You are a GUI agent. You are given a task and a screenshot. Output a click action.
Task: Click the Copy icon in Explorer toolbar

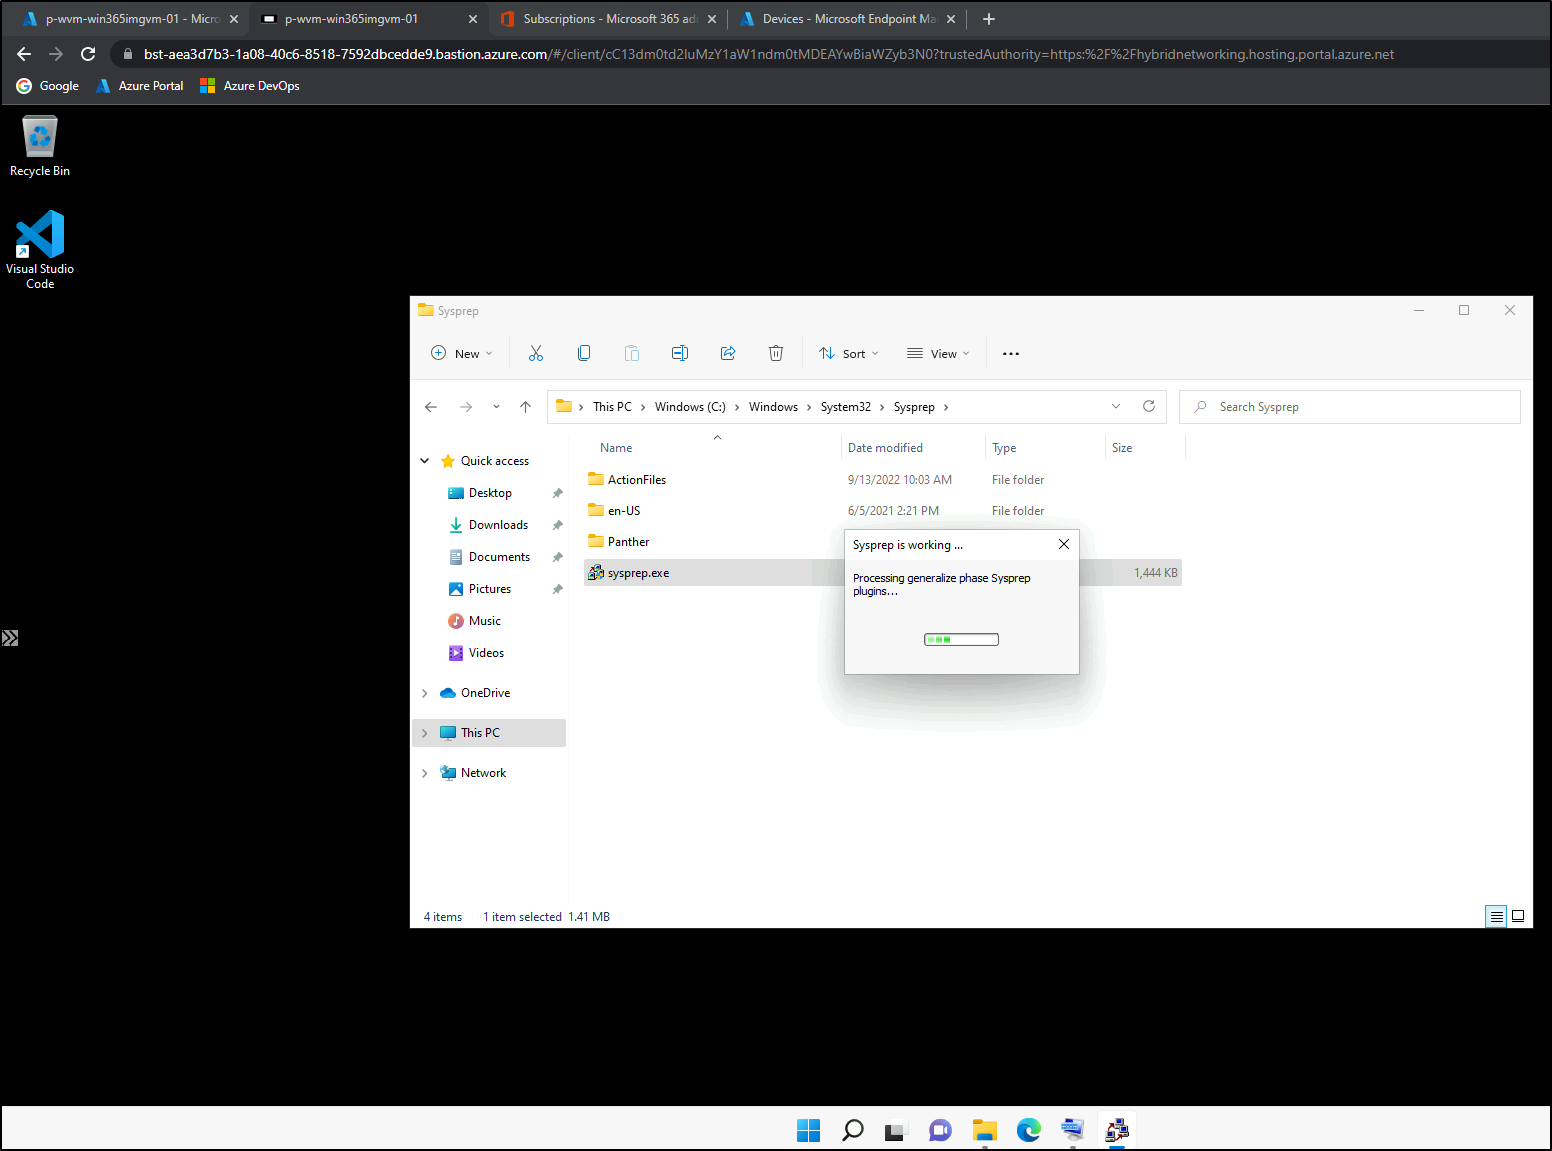pyautogui.click(x=584, y=353)
